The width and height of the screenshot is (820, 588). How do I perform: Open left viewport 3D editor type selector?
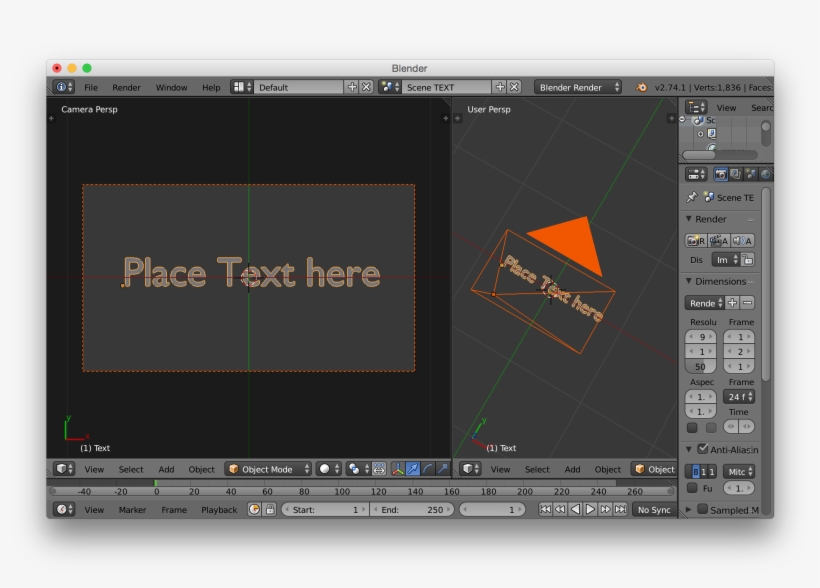(64, 469)
